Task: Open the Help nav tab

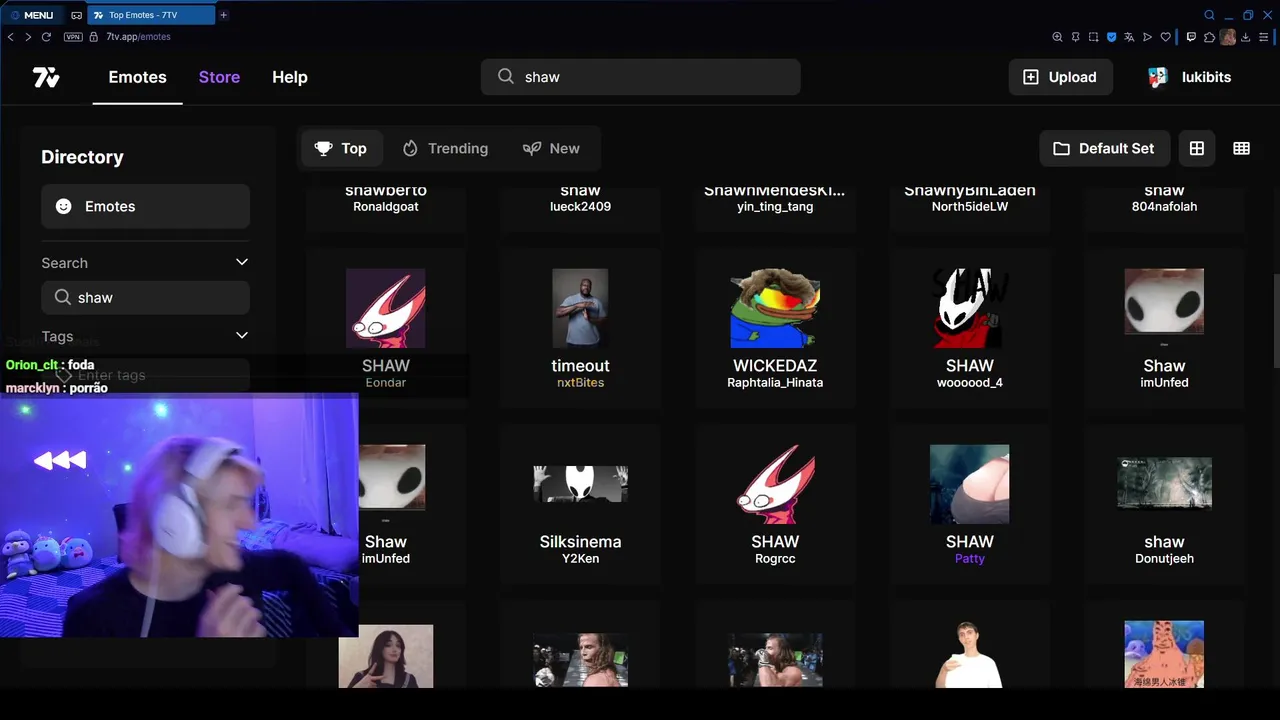Action: (x=290, y=77)
